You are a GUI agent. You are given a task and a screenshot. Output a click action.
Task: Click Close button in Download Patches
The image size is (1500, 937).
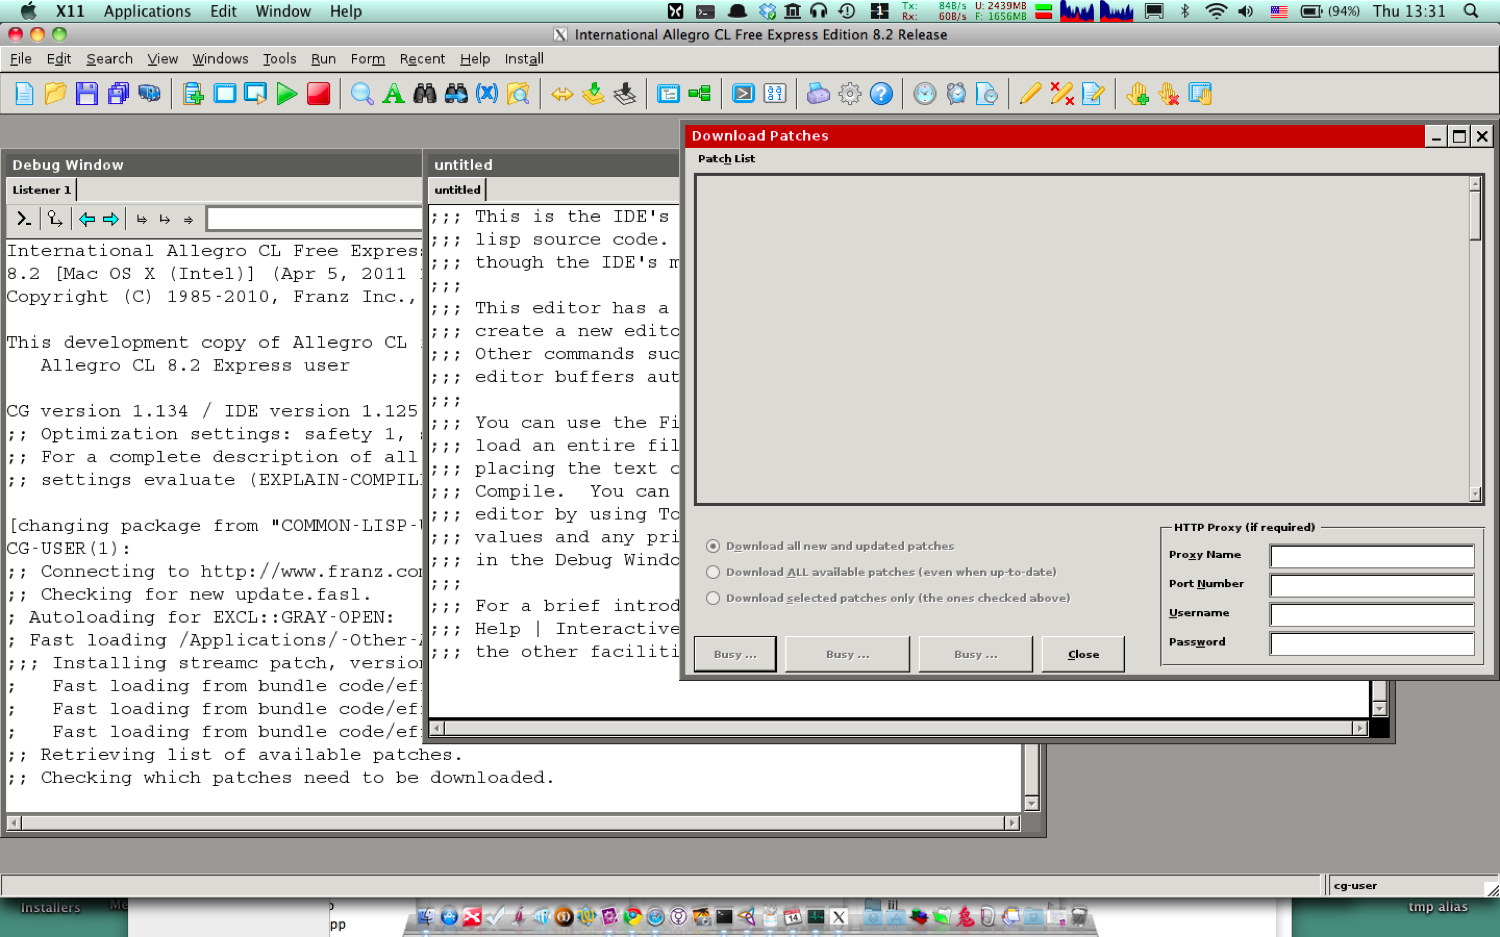point(1083,654)
